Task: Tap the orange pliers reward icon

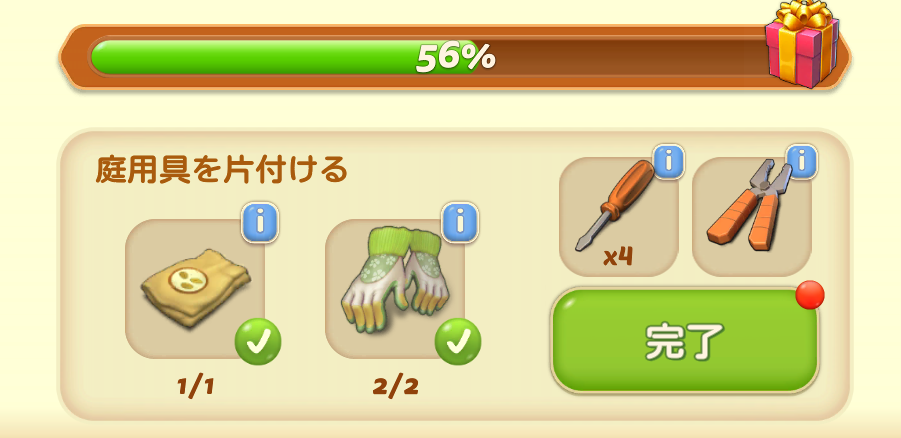Action: (x=748, y=204)
